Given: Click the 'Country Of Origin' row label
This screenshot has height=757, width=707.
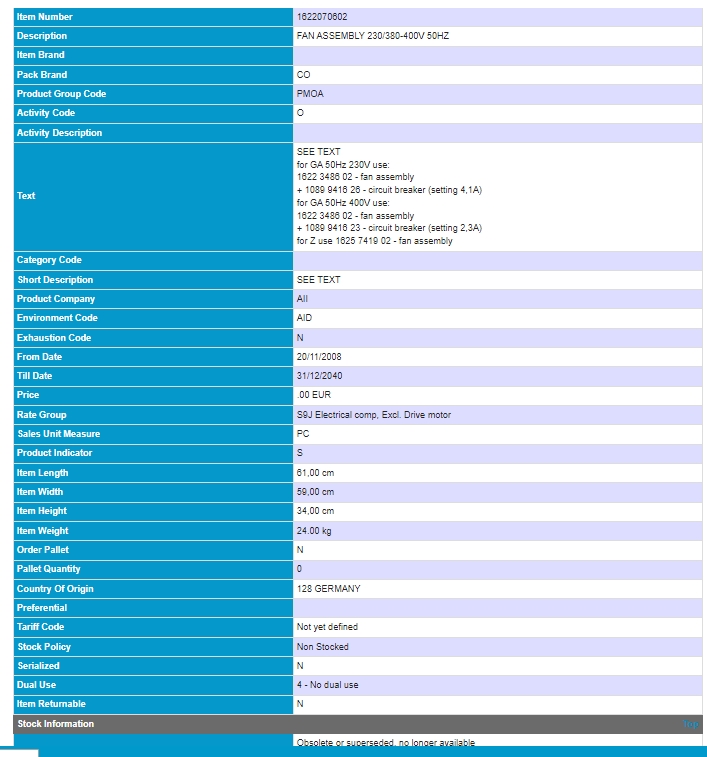Looking at the screenshot, I should (55, 589).
